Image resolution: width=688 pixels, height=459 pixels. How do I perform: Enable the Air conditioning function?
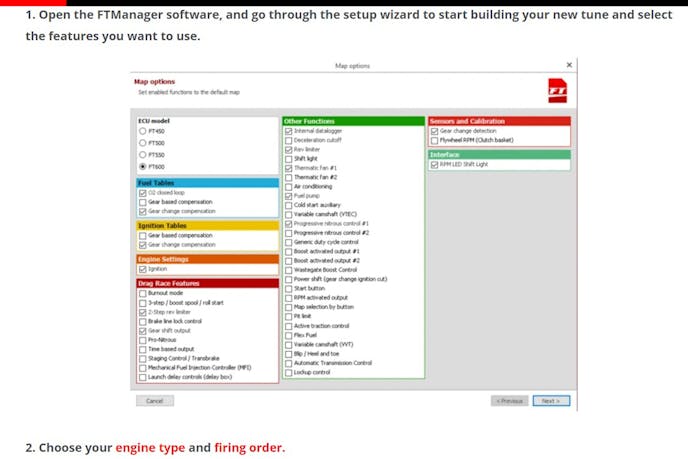coord(289,187)
